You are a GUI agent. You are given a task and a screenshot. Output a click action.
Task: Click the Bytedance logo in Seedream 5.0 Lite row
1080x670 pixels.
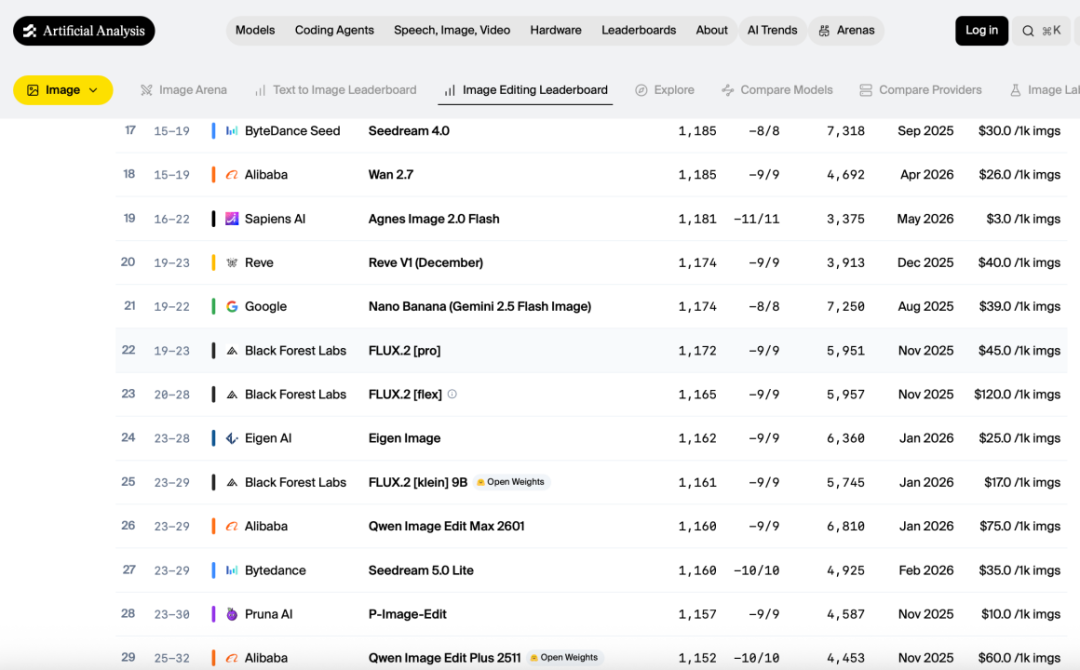(x=232, y=570)
